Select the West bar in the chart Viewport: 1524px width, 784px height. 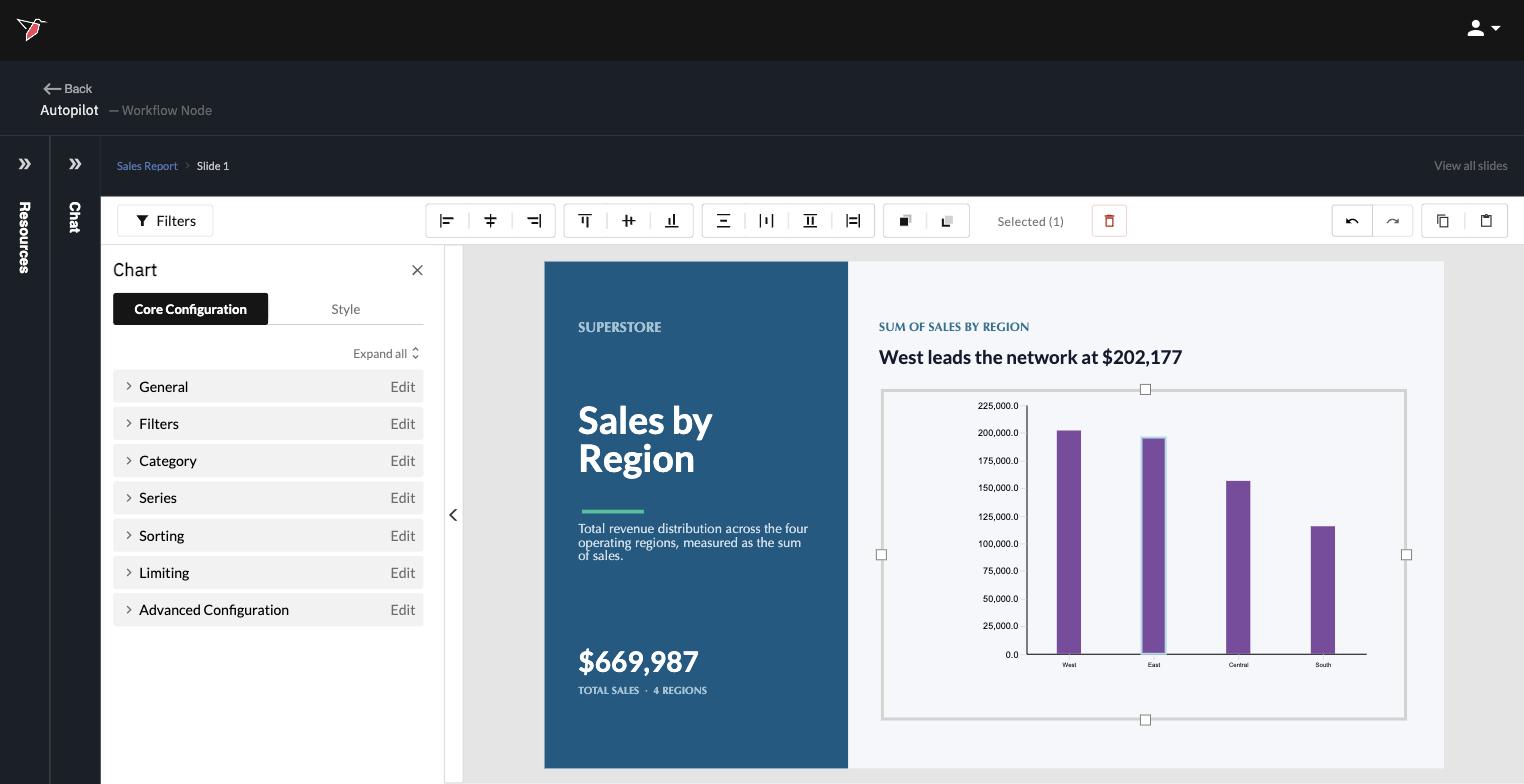[x=1069, y=542]
